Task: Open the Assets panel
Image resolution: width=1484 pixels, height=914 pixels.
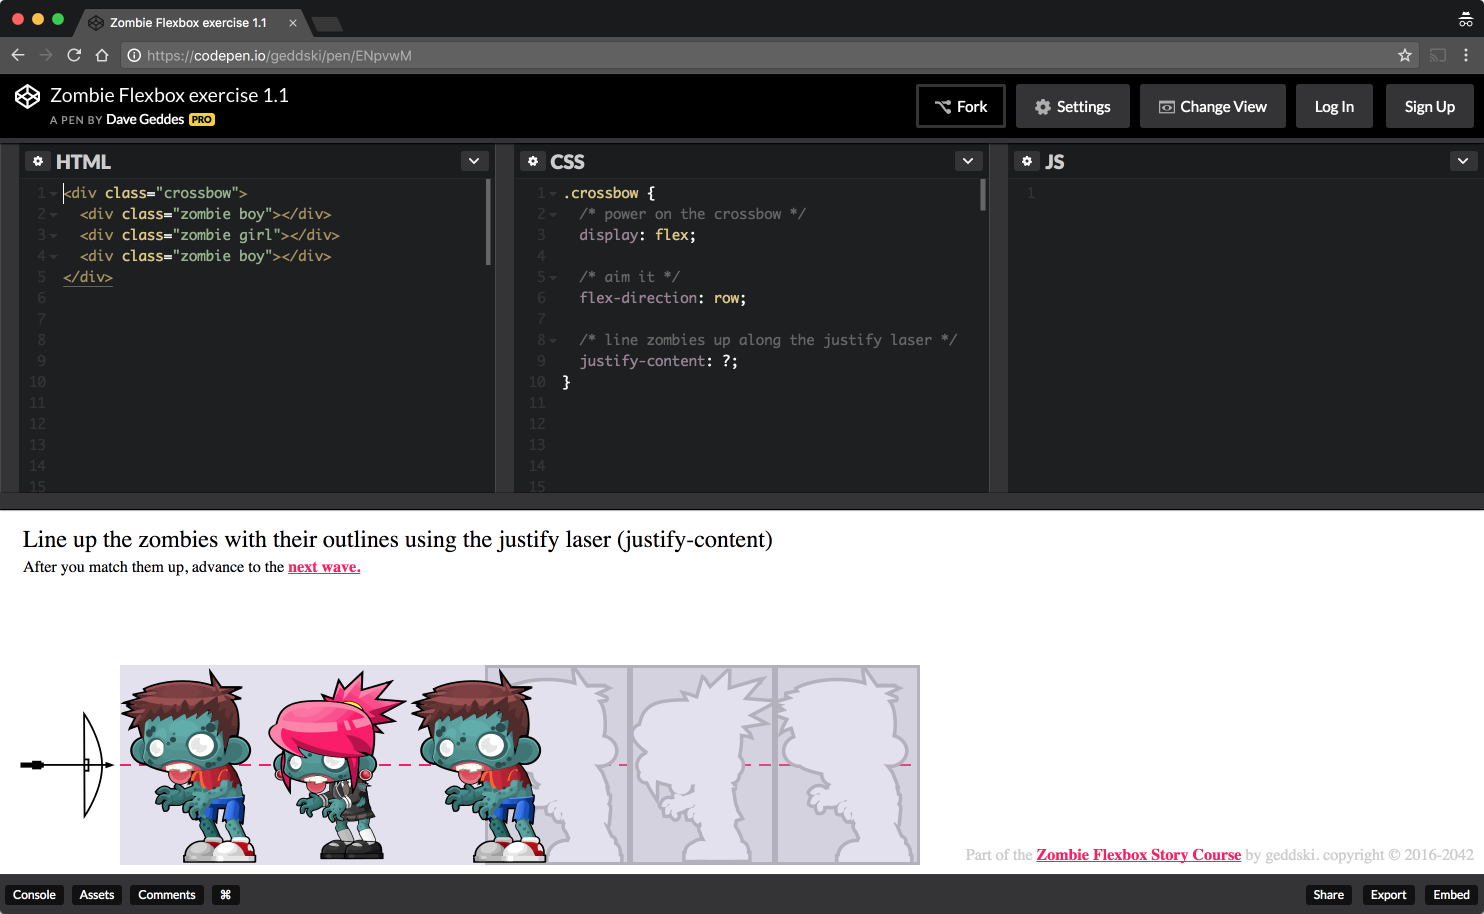Action: 97,895
